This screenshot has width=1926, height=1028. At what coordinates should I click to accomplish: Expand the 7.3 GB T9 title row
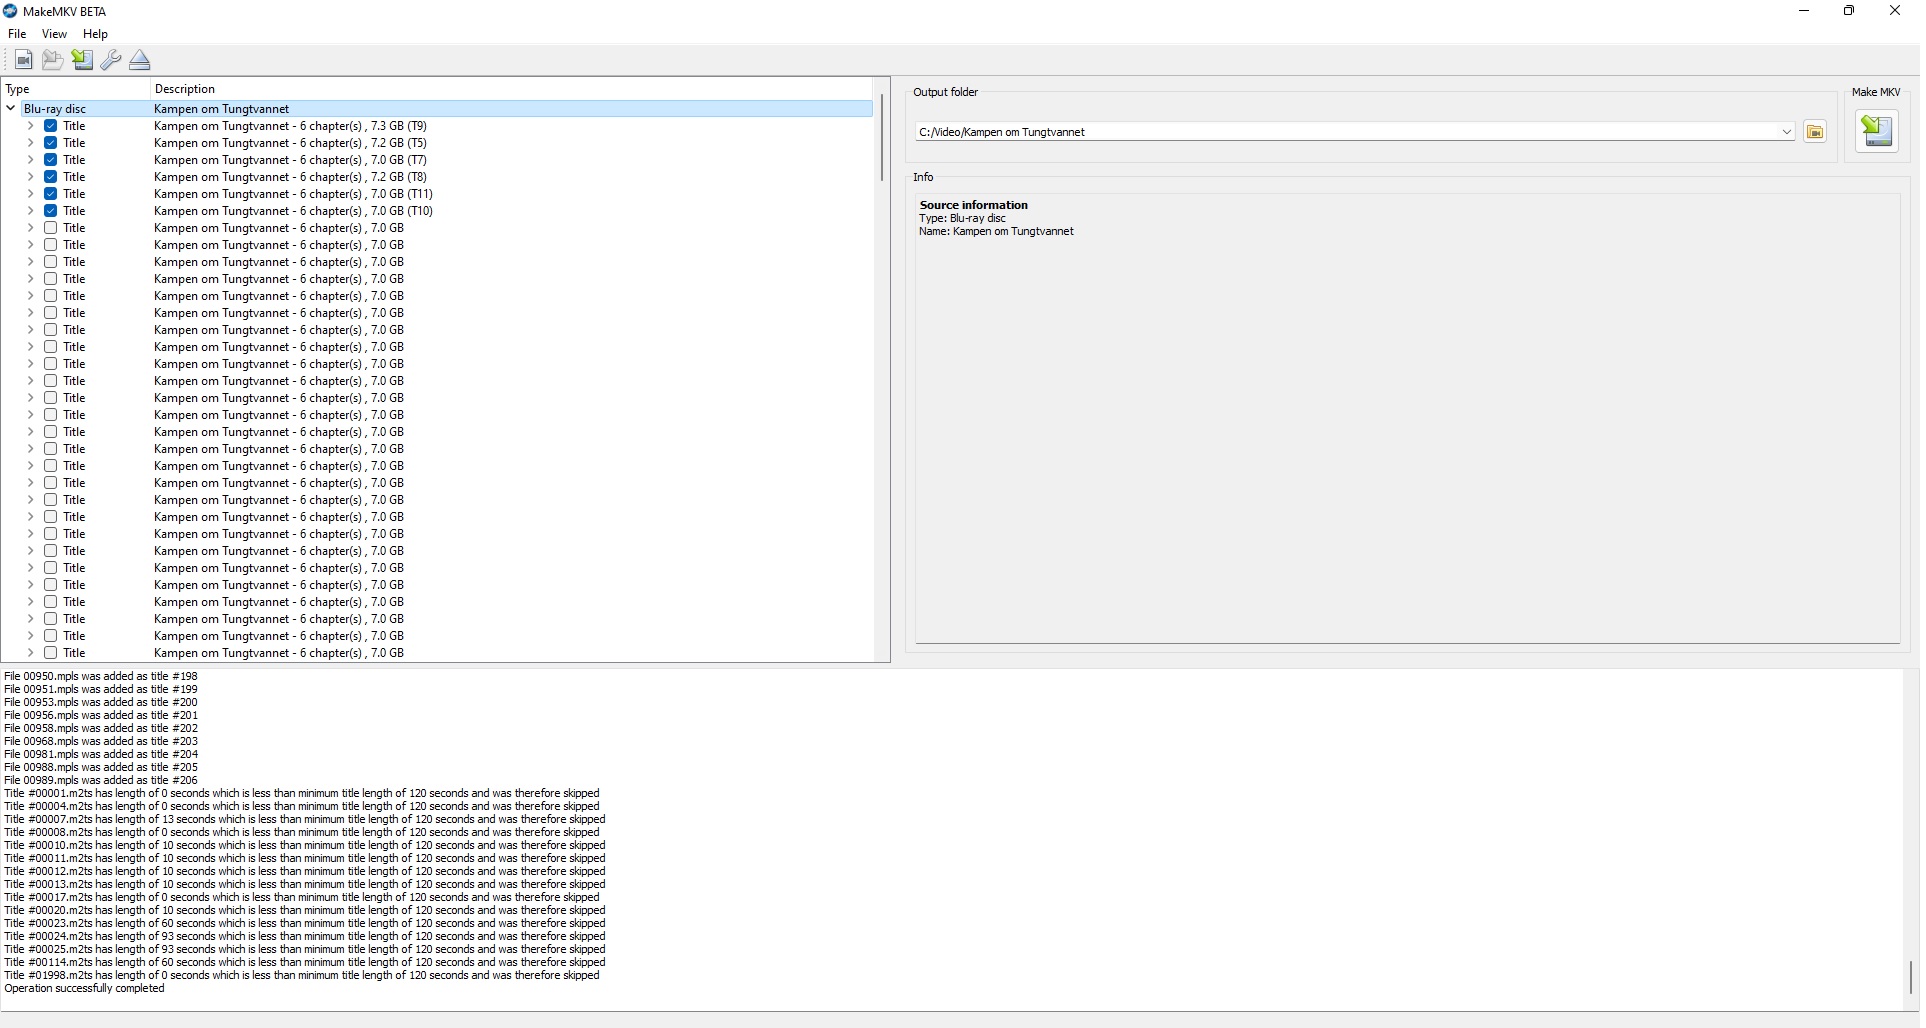[x=30, y=126]
